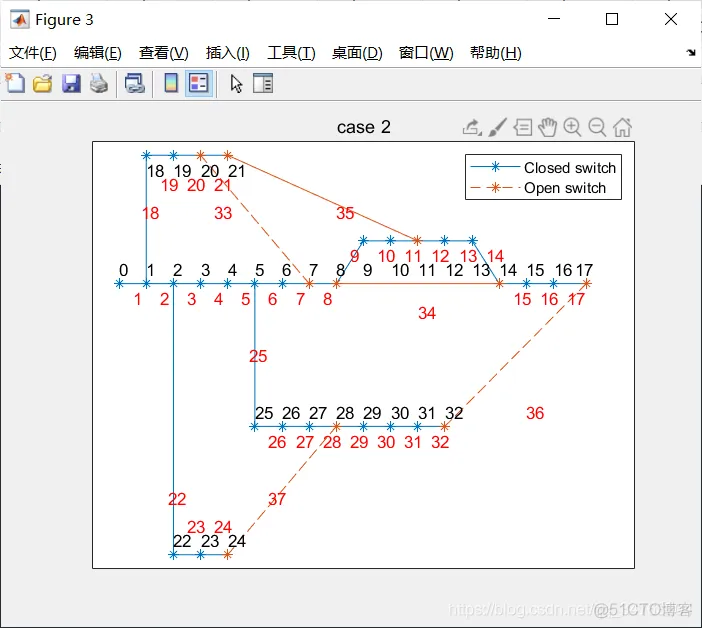Click the New Figure toolbar icon
Image resolution: width=702 pixels, height=628 pixels.
(15, 83)
